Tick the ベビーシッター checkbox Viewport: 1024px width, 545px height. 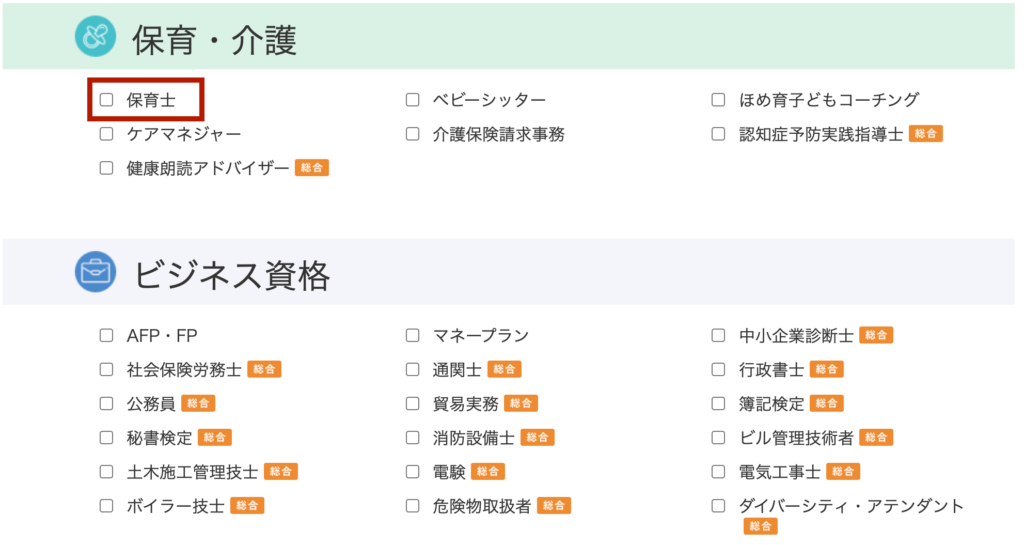click(x=413, y=100)
